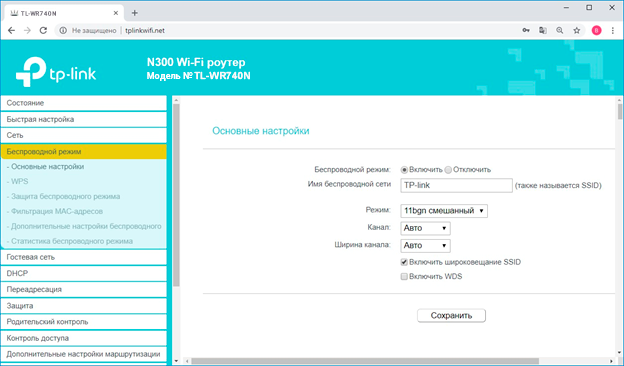Go to Защита беспроводного режима submenu
Image resolution: width=624 pixels, height=366 pixels.
tap(65, 197)
